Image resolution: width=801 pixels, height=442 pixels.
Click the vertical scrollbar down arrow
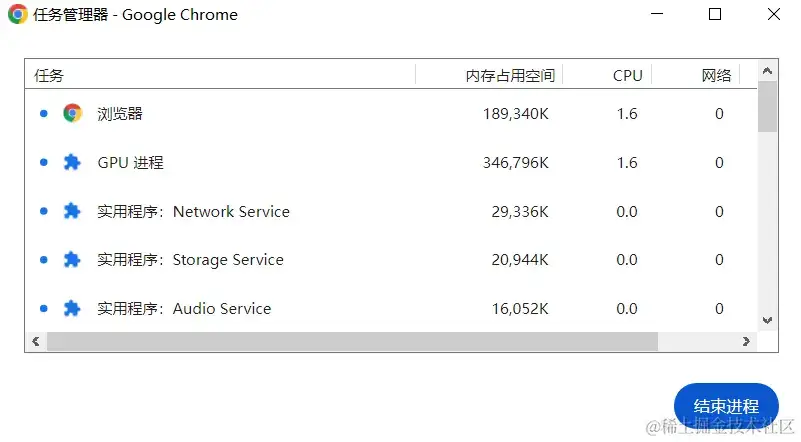click(x=767, y=320)
